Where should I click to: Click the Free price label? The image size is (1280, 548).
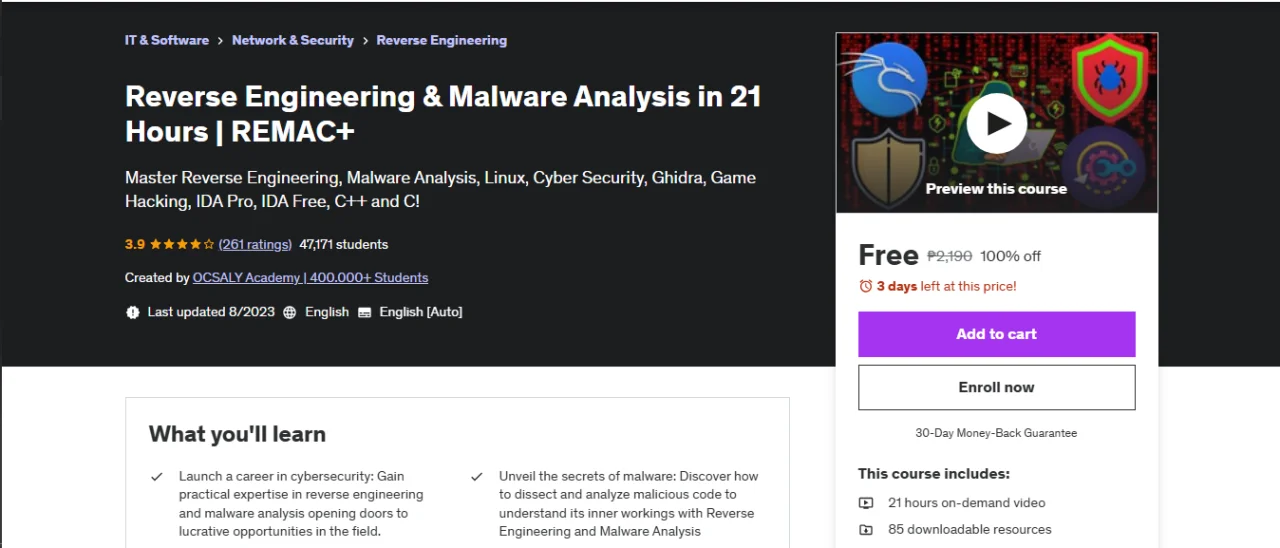coord(888,255)
